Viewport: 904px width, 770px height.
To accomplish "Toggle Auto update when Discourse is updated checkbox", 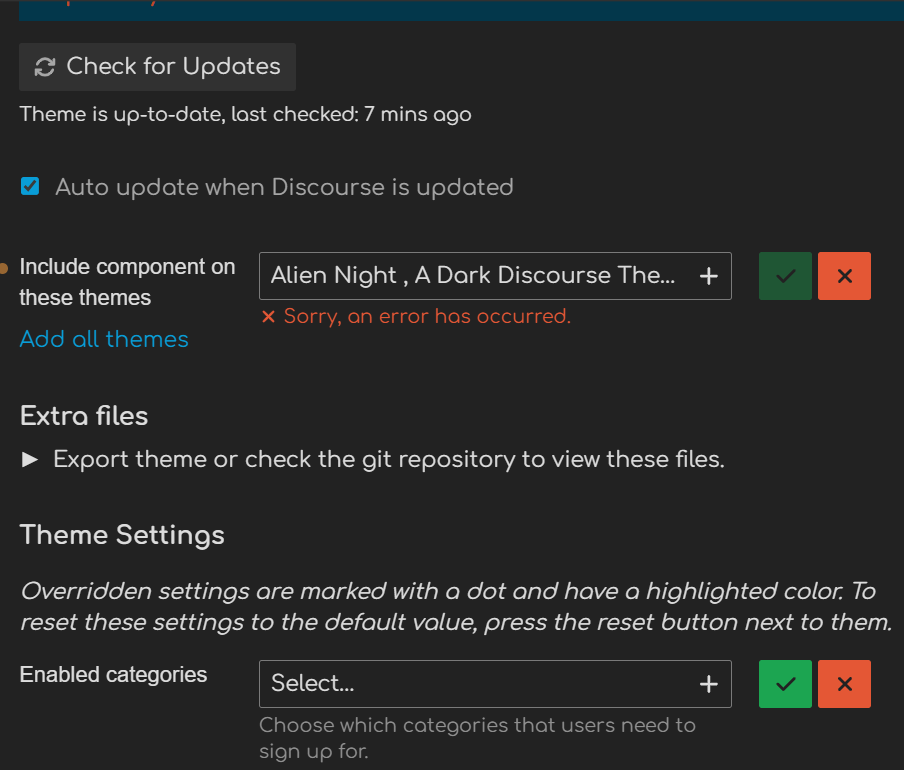I will coord(30,186).
